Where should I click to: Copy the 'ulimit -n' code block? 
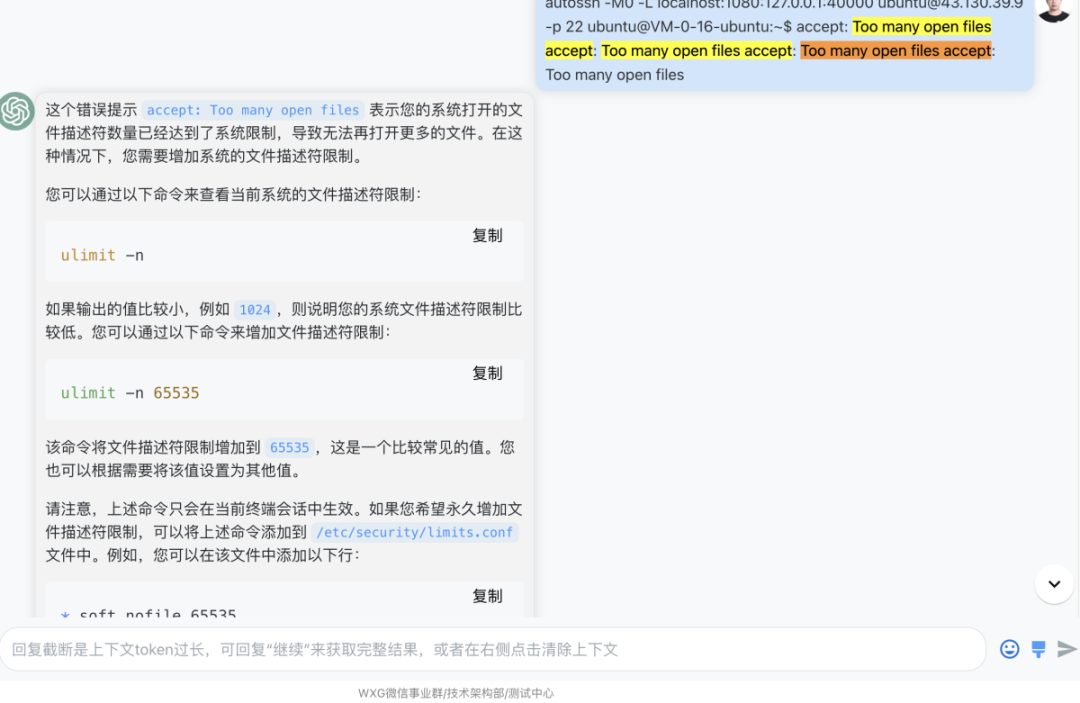pyautogui.click(x=487, y=236)
